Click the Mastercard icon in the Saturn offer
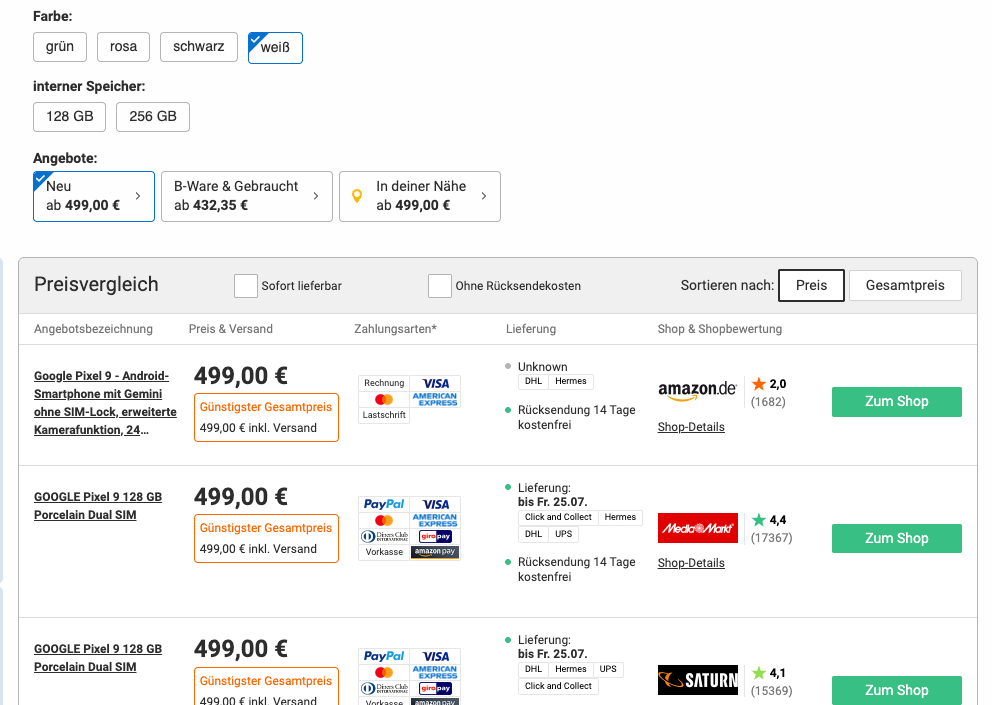This screenshot has height=705, width=992. pos(384,672)
